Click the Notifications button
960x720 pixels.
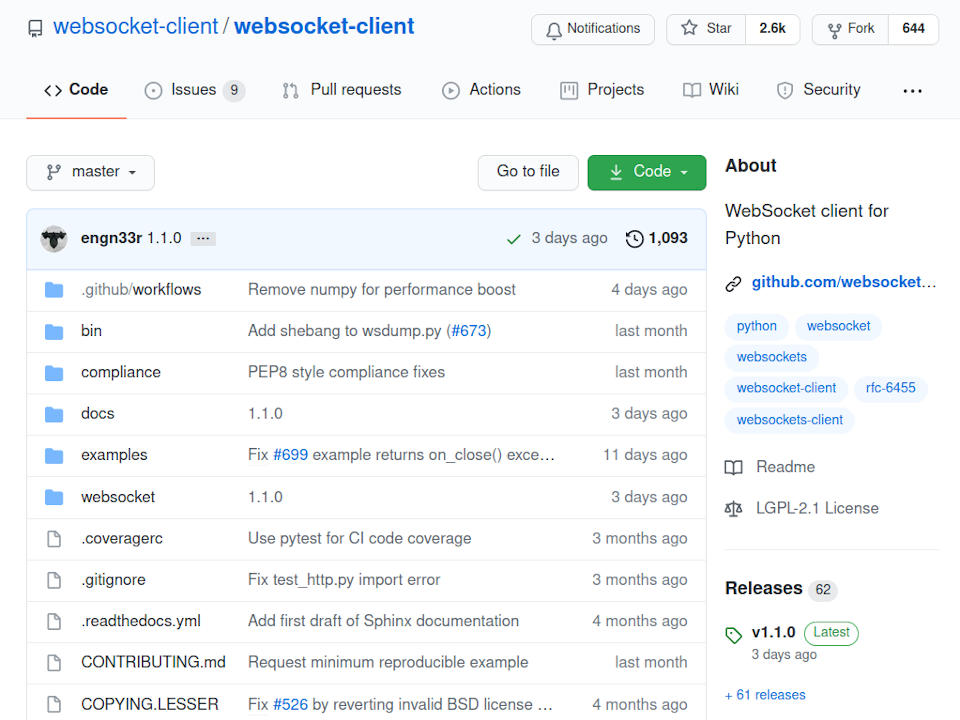tap(593, 29)
